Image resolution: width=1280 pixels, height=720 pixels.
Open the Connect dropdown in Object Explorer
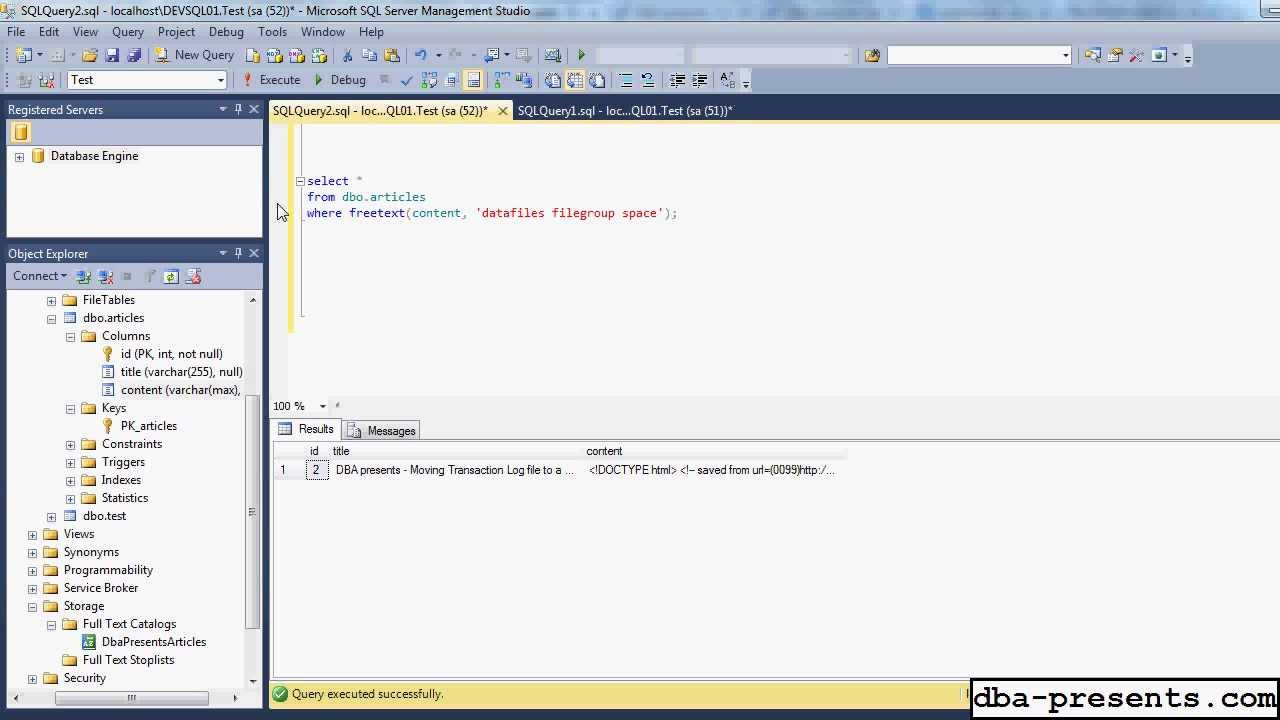pos(40,276)
